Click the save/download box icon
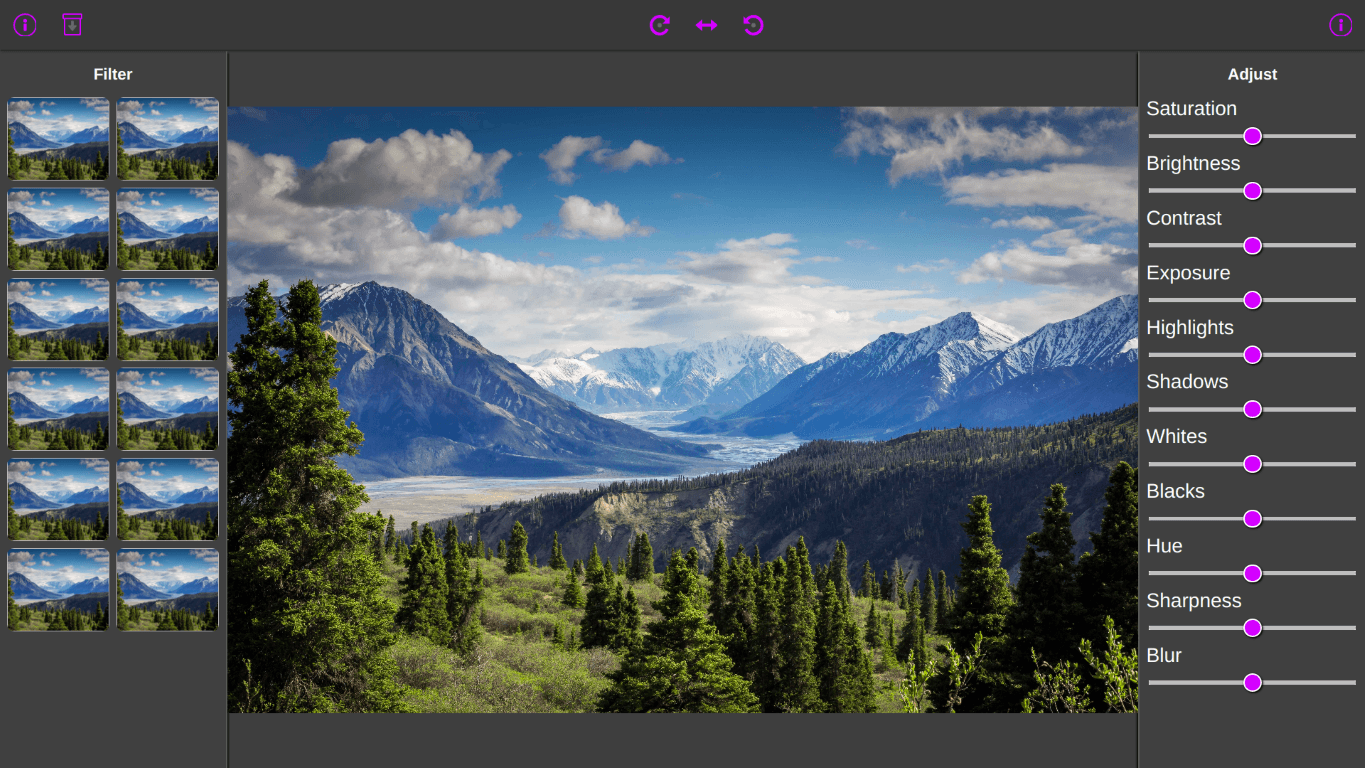This screenshot has height=768, width=1365. [x=72, y=26]
